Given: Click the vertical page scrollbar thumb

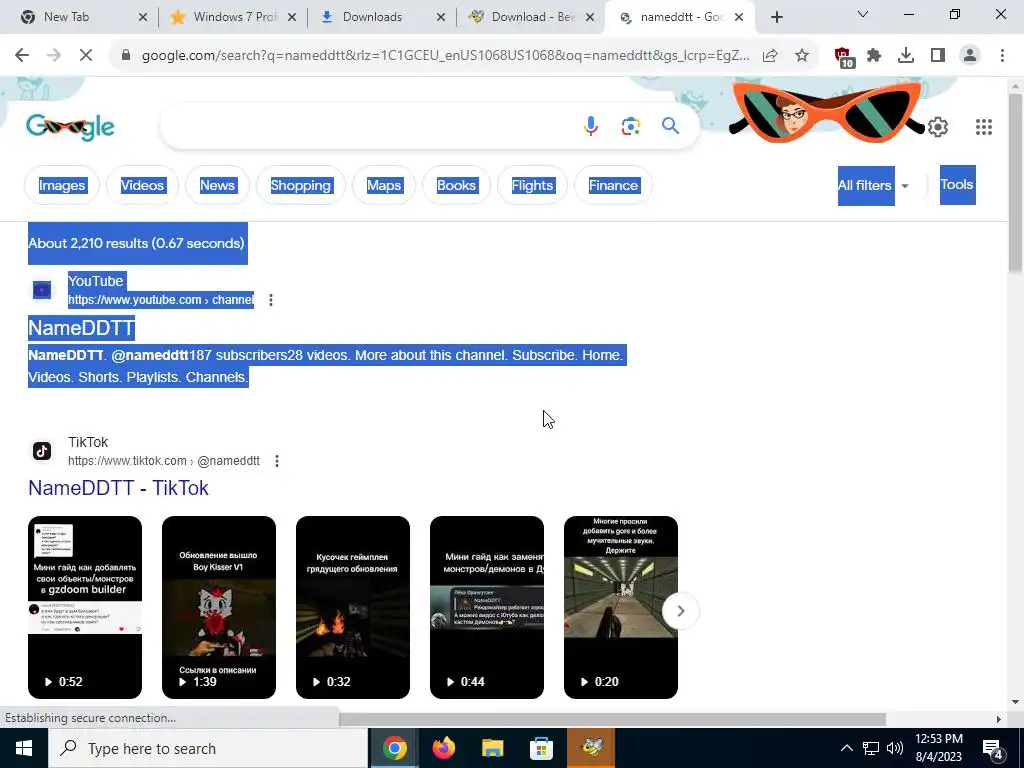Looking at the screenshot, I should [1016, 183].
